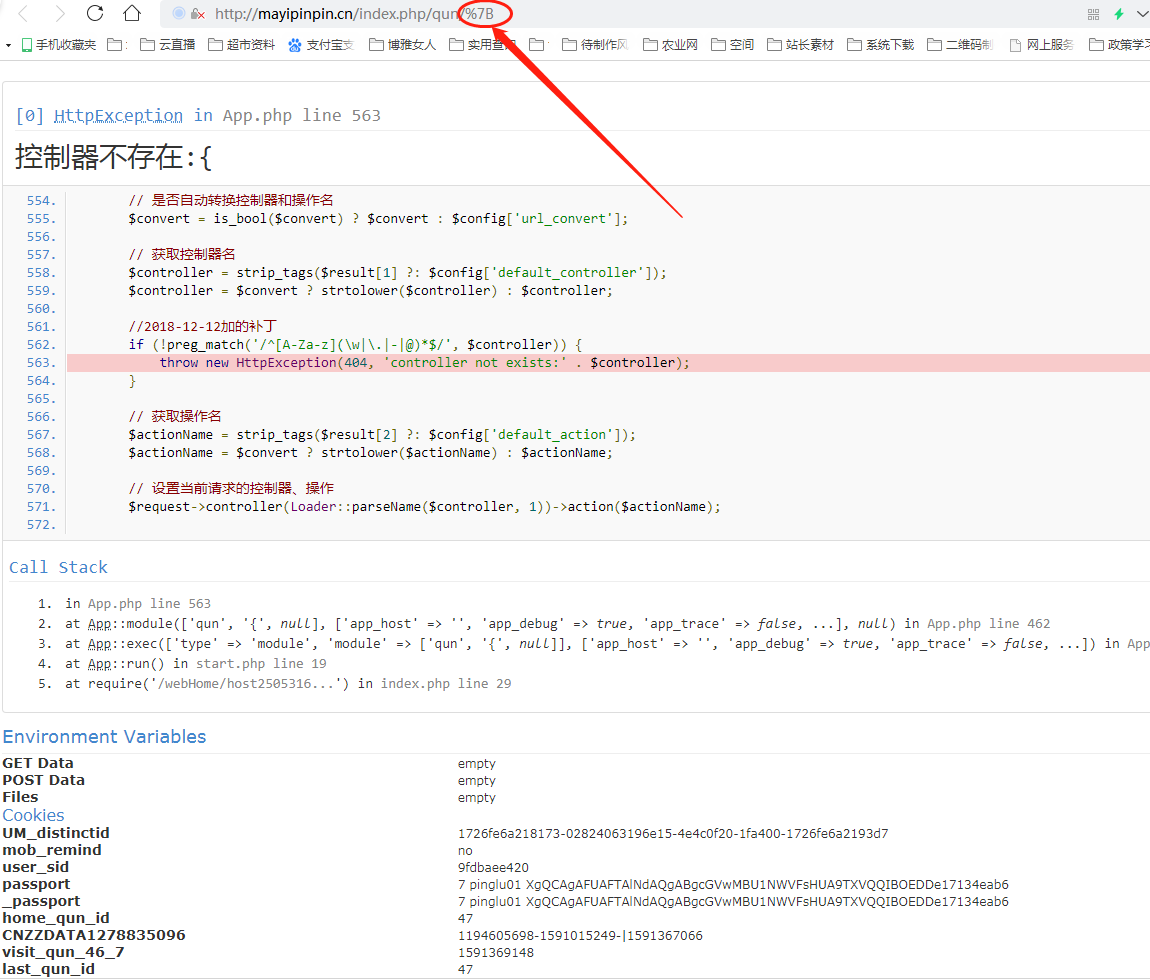1150x980 pixels.
Task: Open the 站长素材 bookmark folder
Action: (x=800, y=45)
